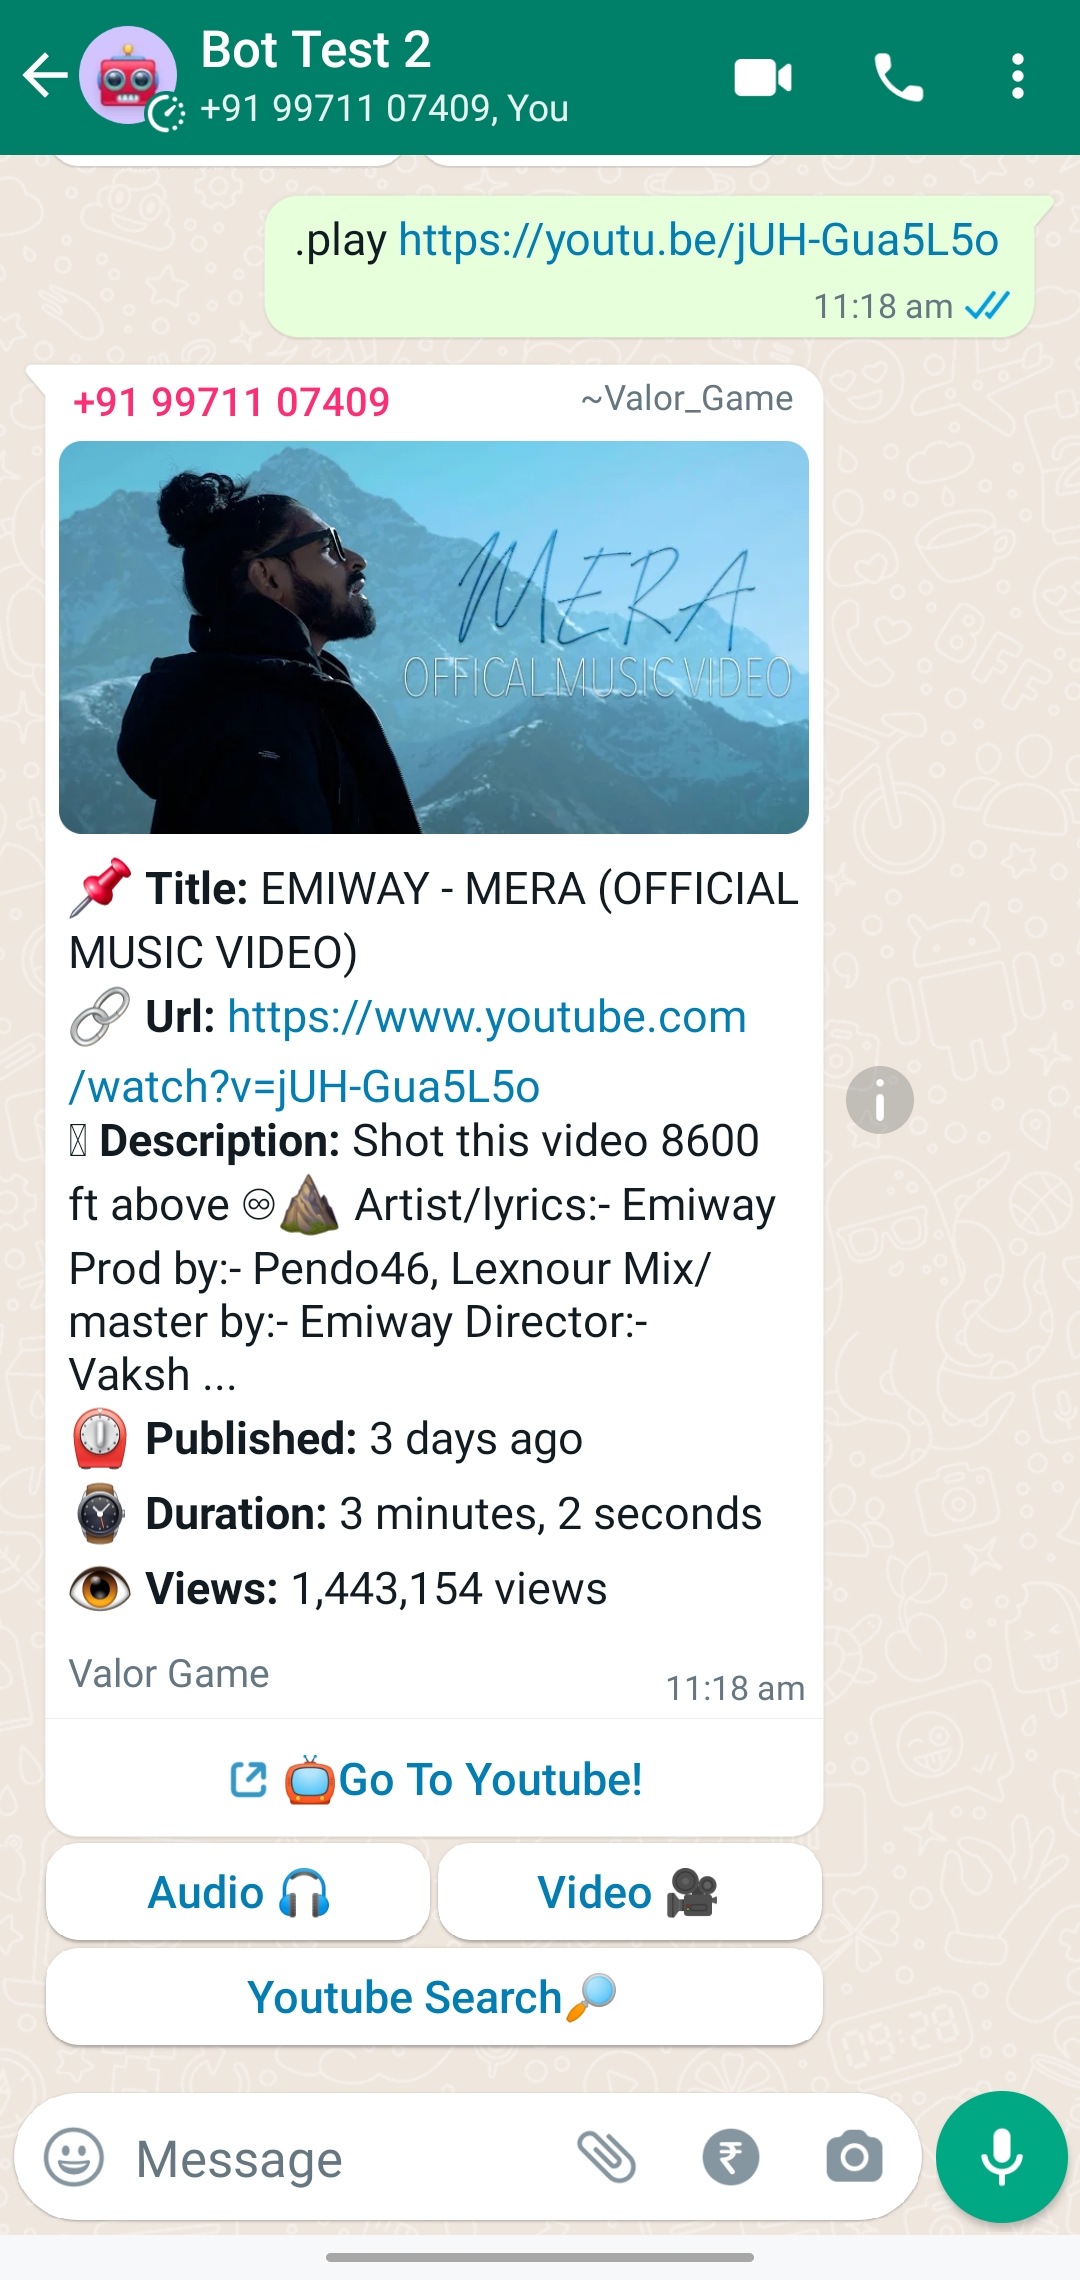Open rupee payment option

[731, 2157]
